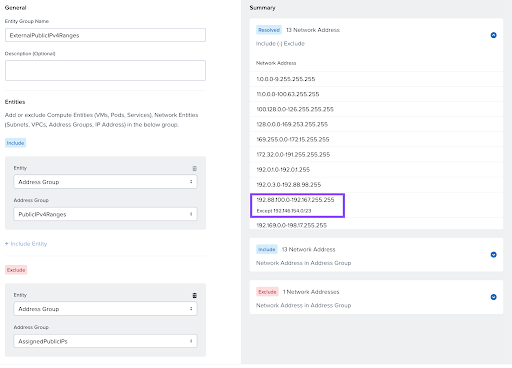Open AssignedPublicIPs address group dropdown
This screenshot has width=512, height=368.
[105, 341]
